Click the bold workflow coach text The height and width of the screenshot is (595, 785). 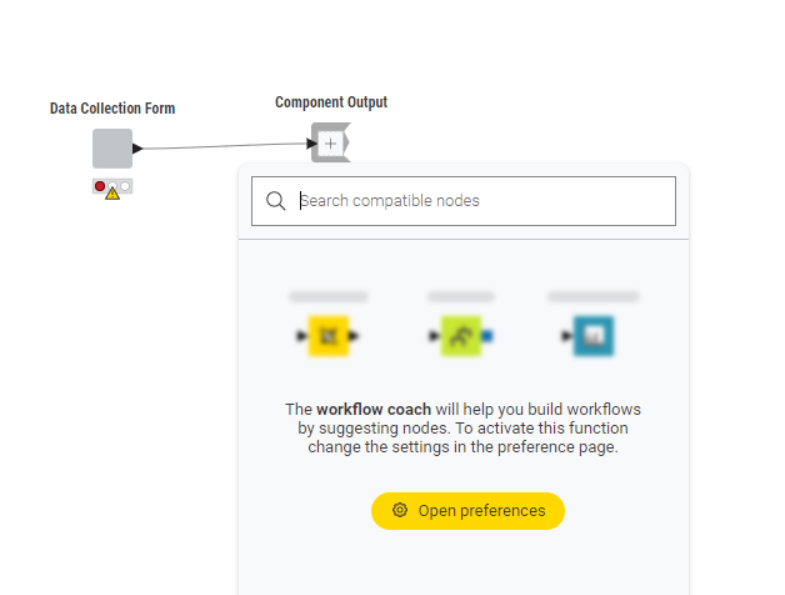[373, 409]
